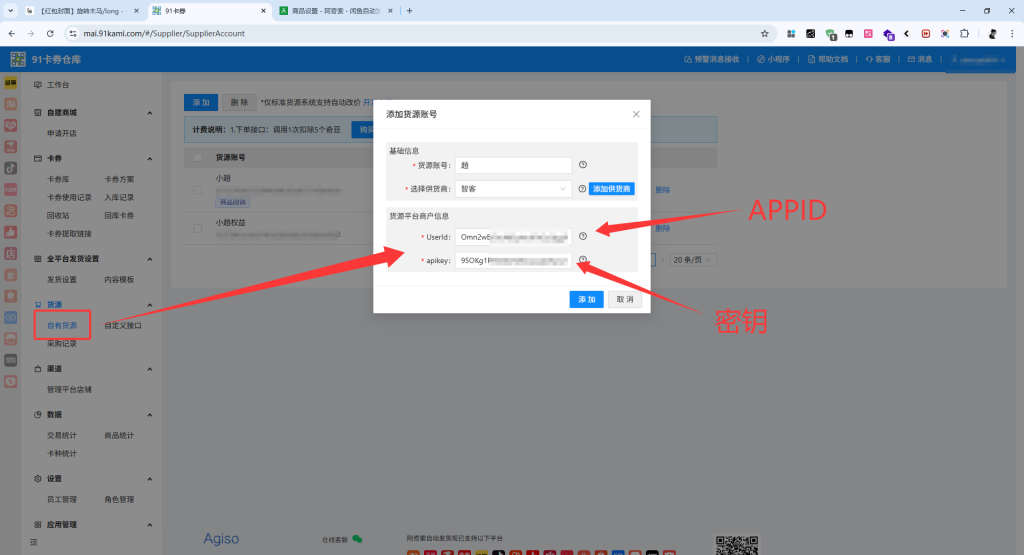Open the browser profile avatar

tap(992, 33)
